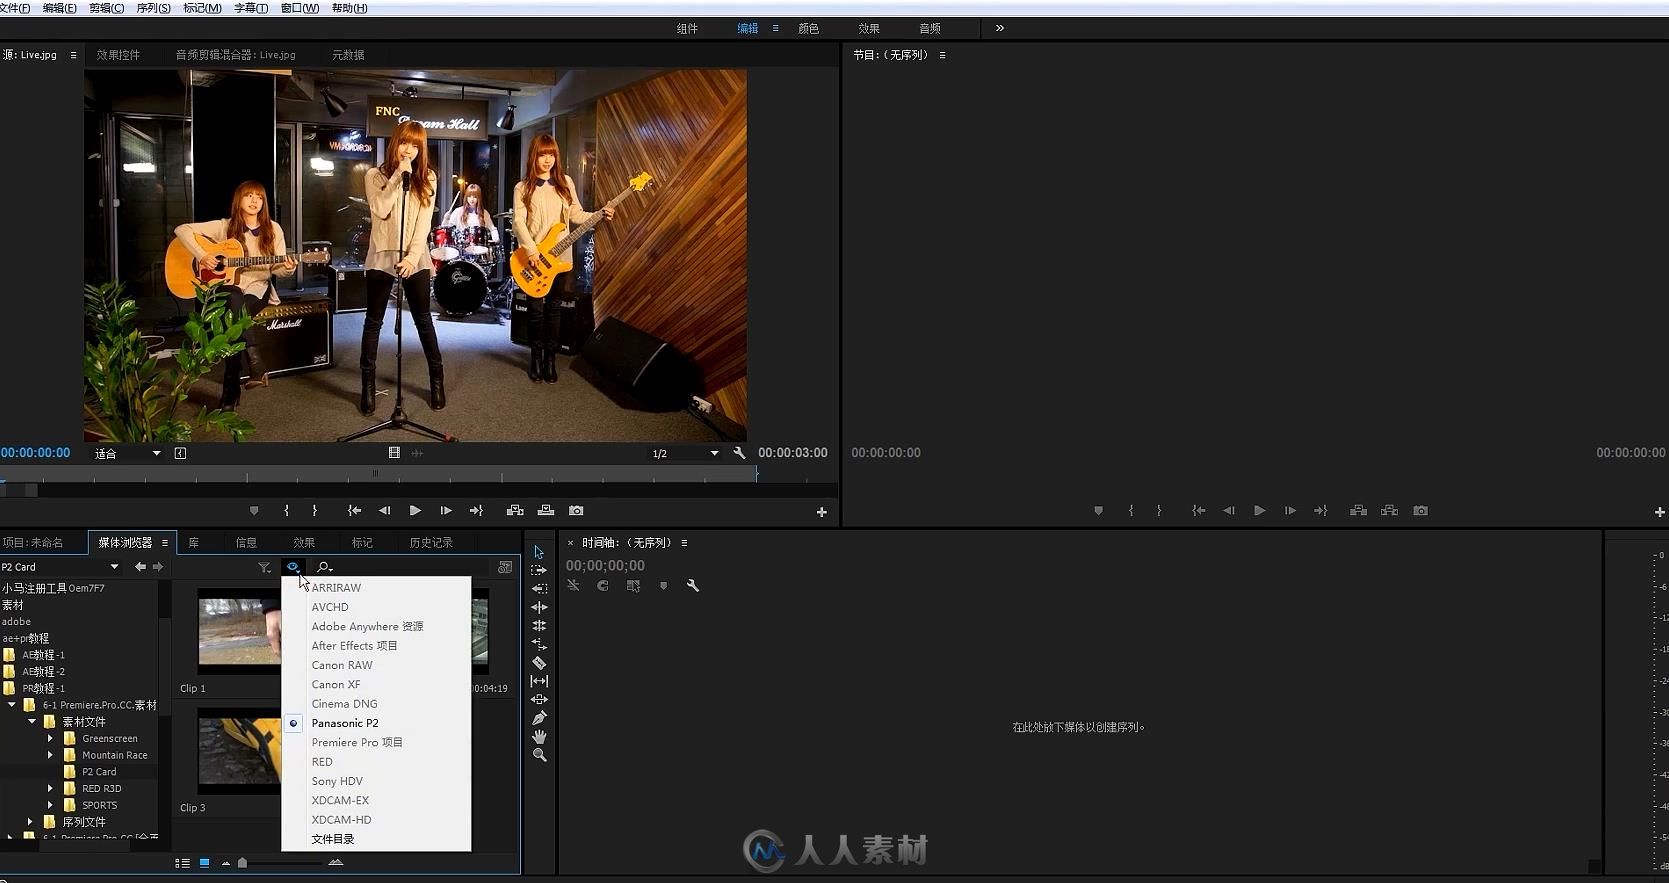
Task: Click the Insert button in source monitor
Action: tap(515, 510)
